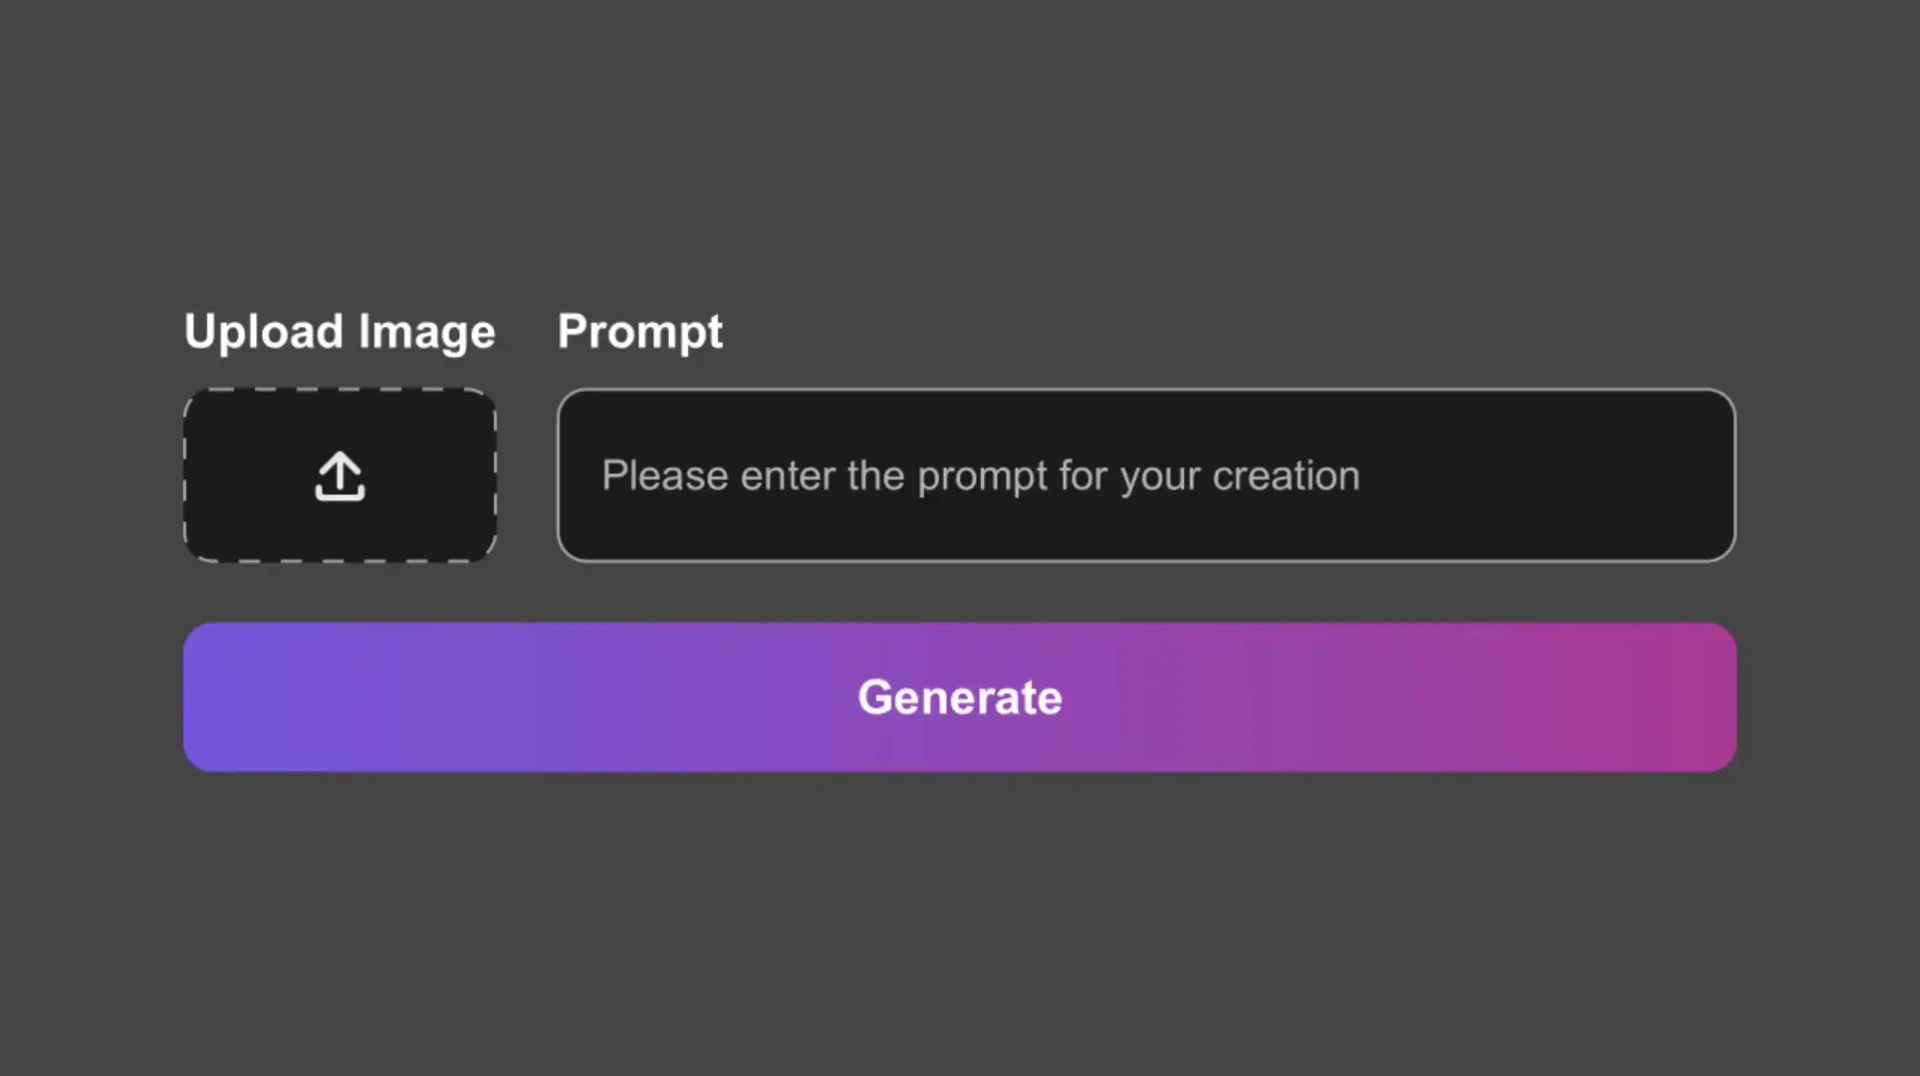Start creation with the purple Generate button
The width and height of the screenshot is (1920, 1076).
[960, 697]
